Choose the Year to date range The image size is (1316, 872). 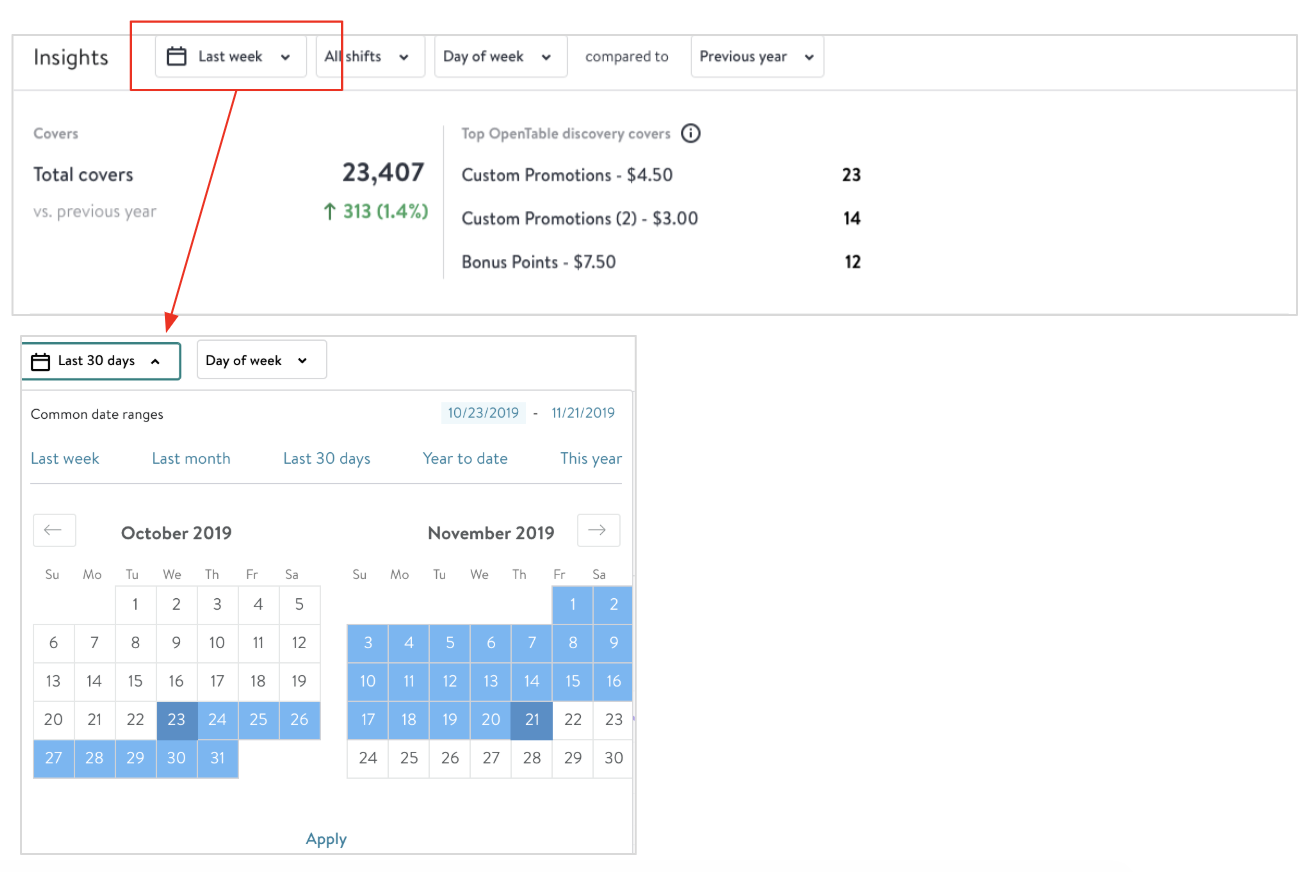point(465,458)
